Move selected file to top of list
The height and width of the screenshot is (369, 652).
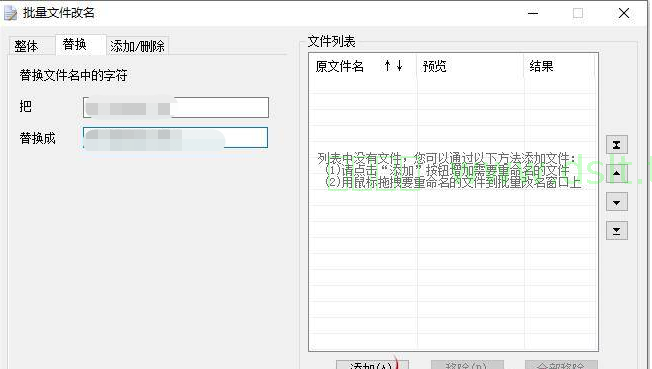pos(617,145)
